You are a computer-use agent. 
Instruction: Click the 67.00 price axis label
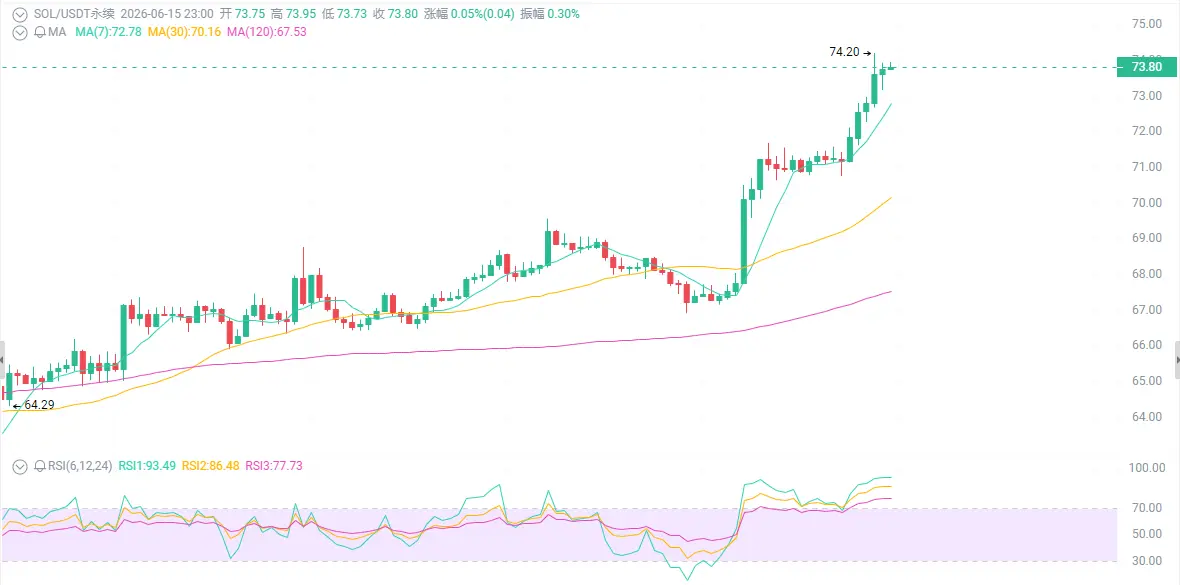1148,309
